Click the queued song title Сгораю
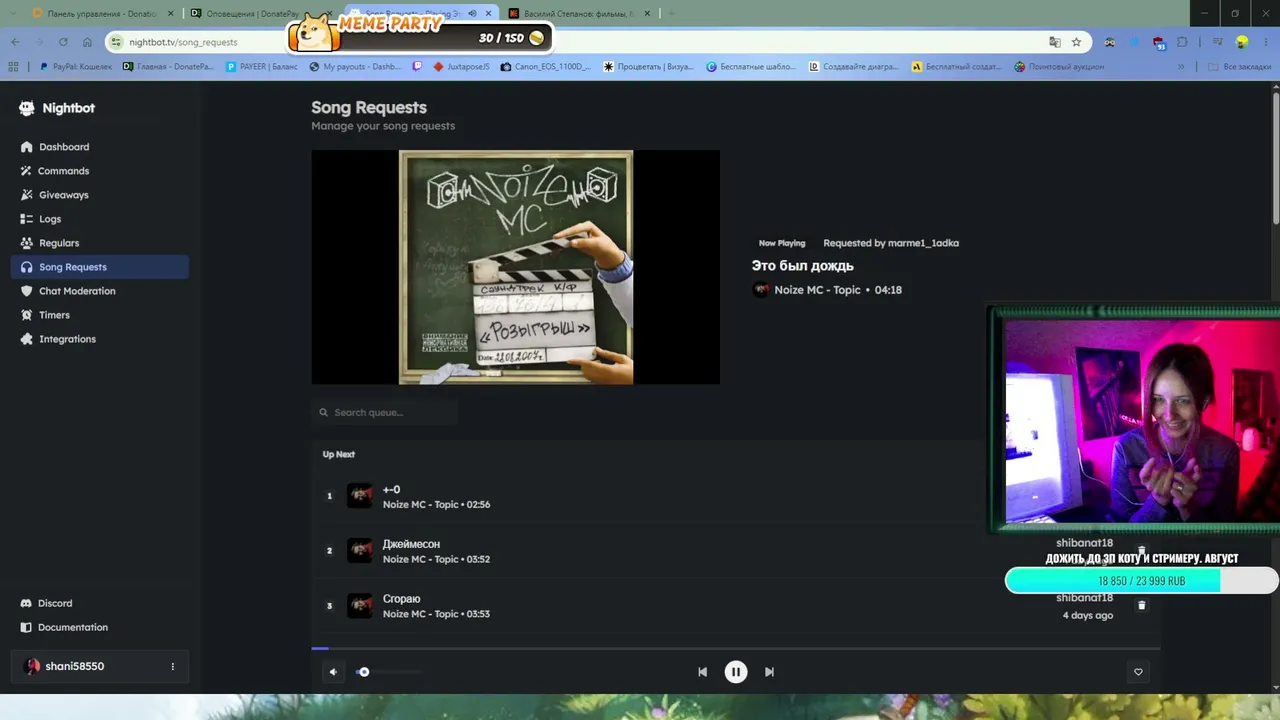The image size is (1280, 720). 401,599
